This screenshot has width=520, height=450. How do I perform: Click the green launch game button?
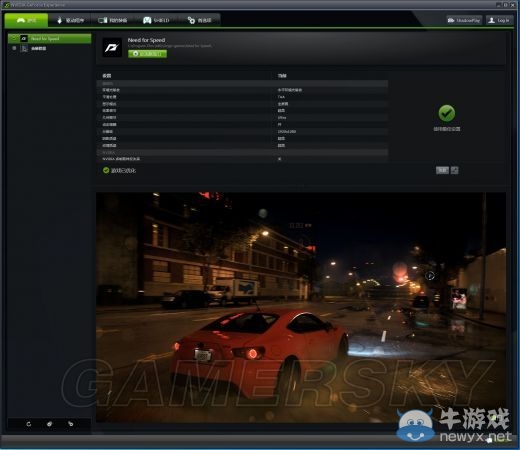(147, 54)
